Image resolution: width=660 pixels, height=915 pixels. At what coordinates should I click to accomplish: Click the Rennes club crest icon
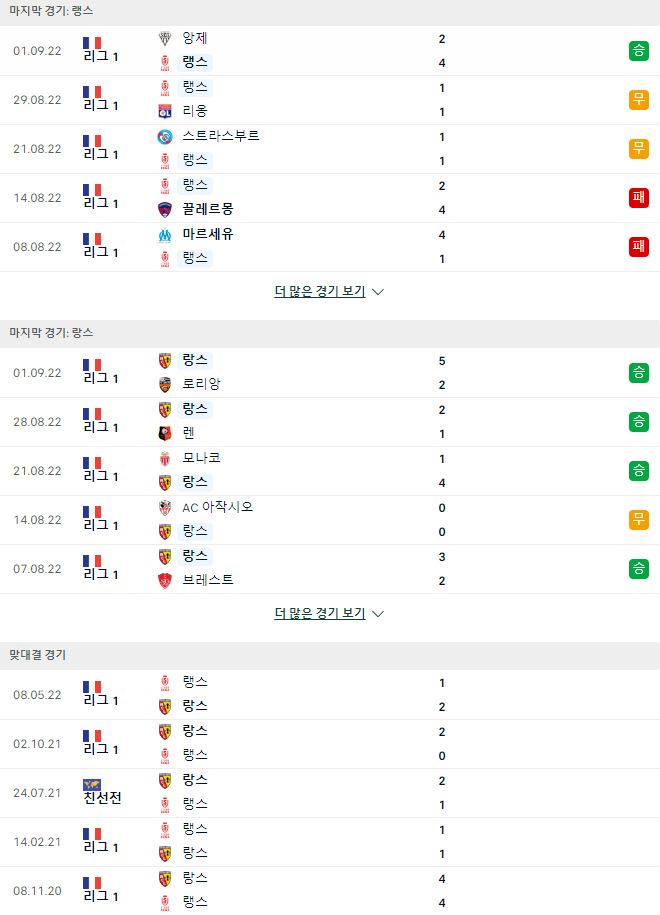165,433
